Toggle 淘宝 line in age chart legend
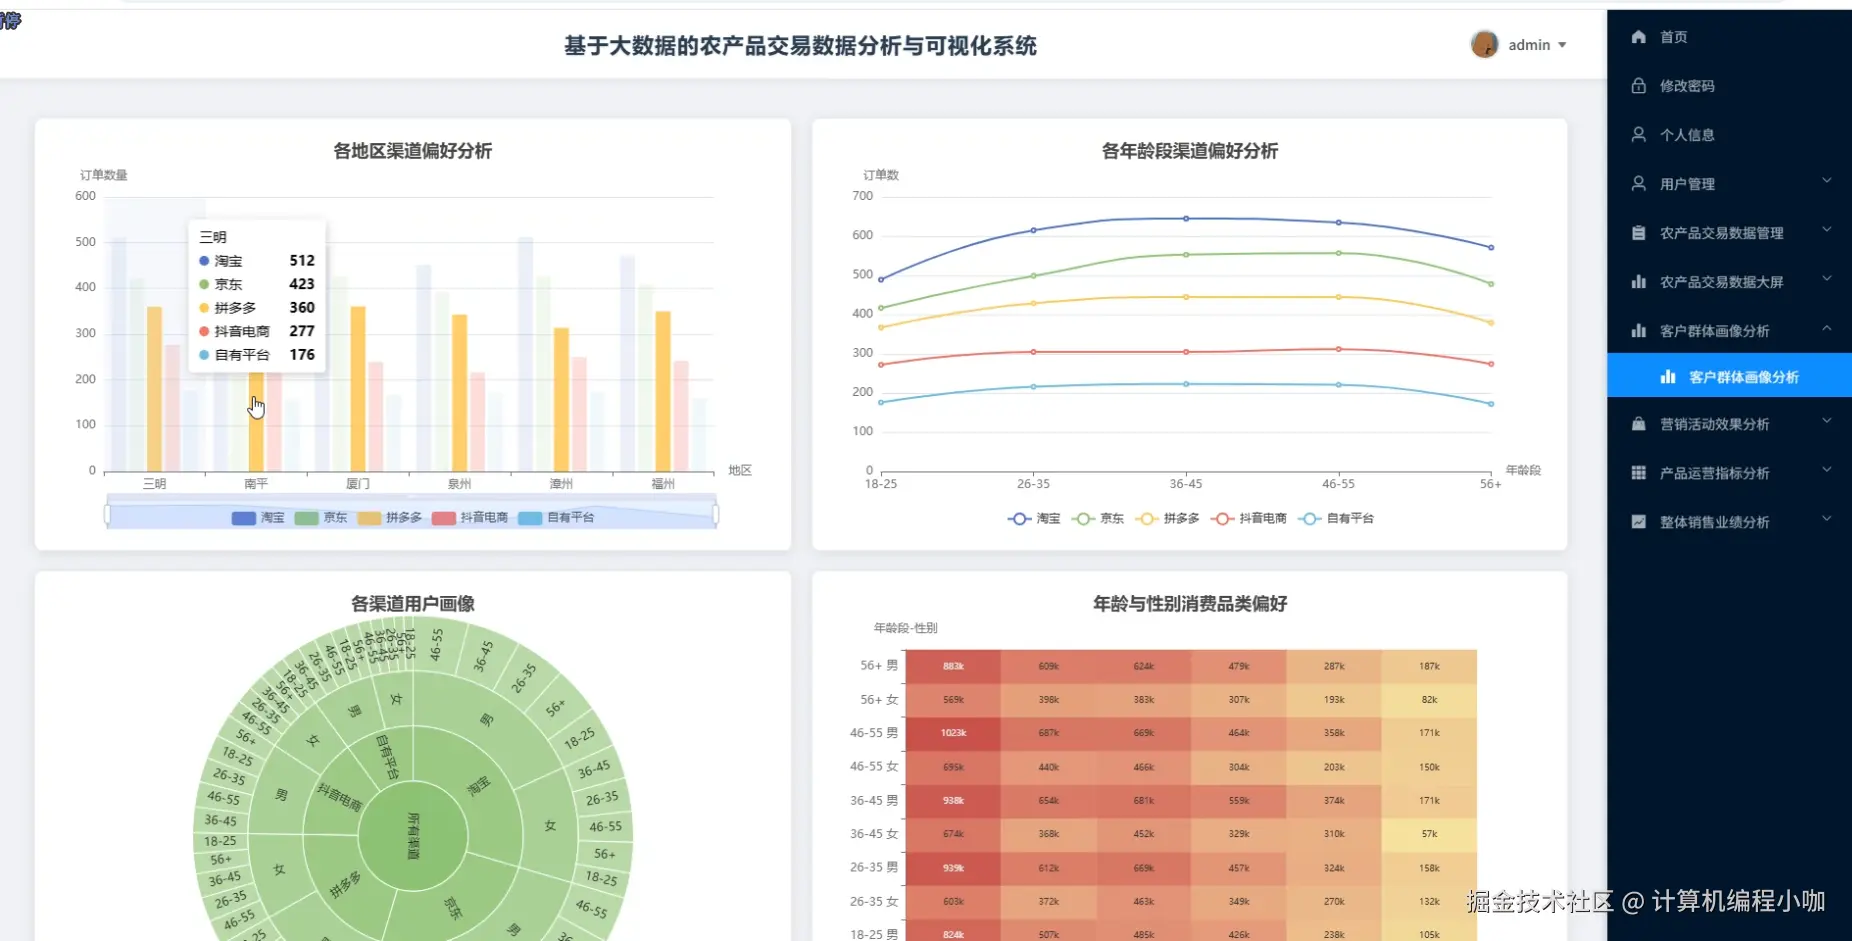Image resolution: width=1852 pixels, height=941 pixels. tap(1034, 519)
